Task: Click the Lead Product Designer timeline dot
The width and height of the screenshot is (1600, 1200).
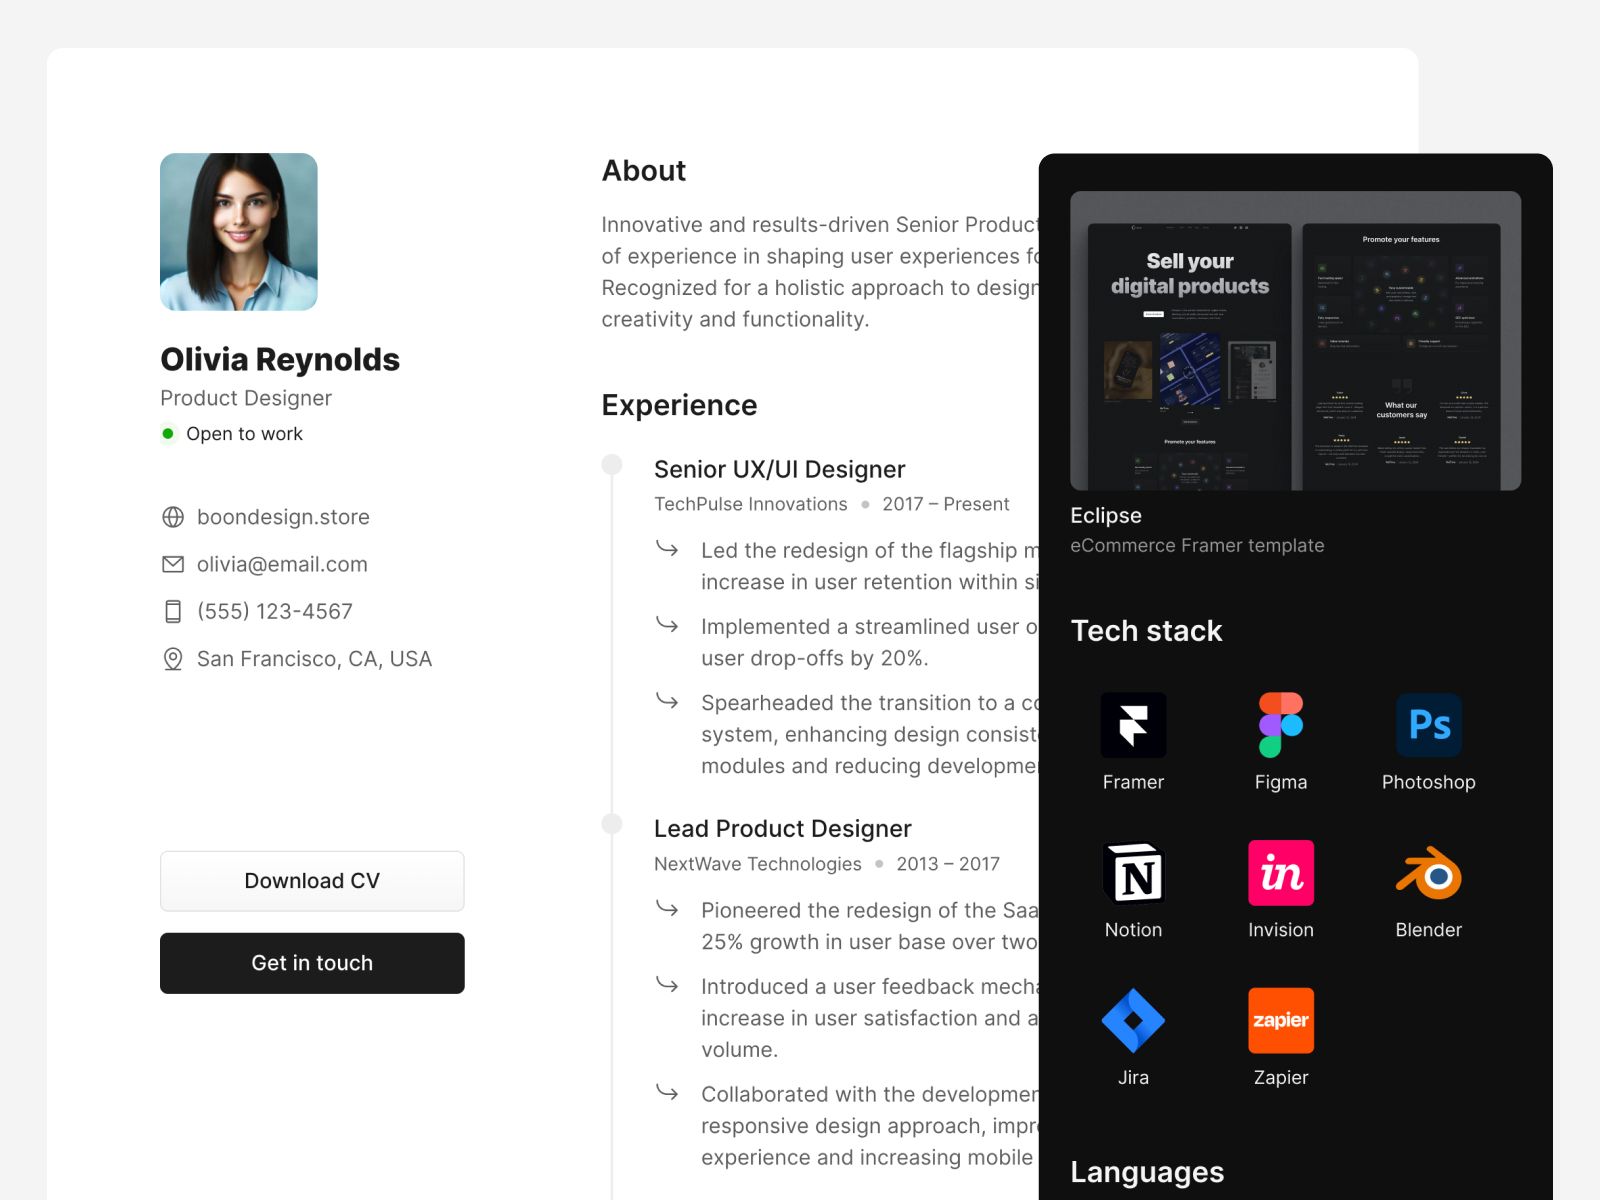Action: tap(612, 824)
